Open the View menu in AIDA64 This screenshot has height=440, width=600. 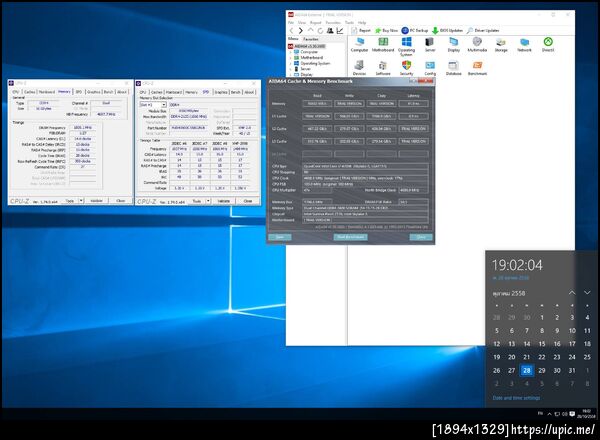[x=302, y=23]
